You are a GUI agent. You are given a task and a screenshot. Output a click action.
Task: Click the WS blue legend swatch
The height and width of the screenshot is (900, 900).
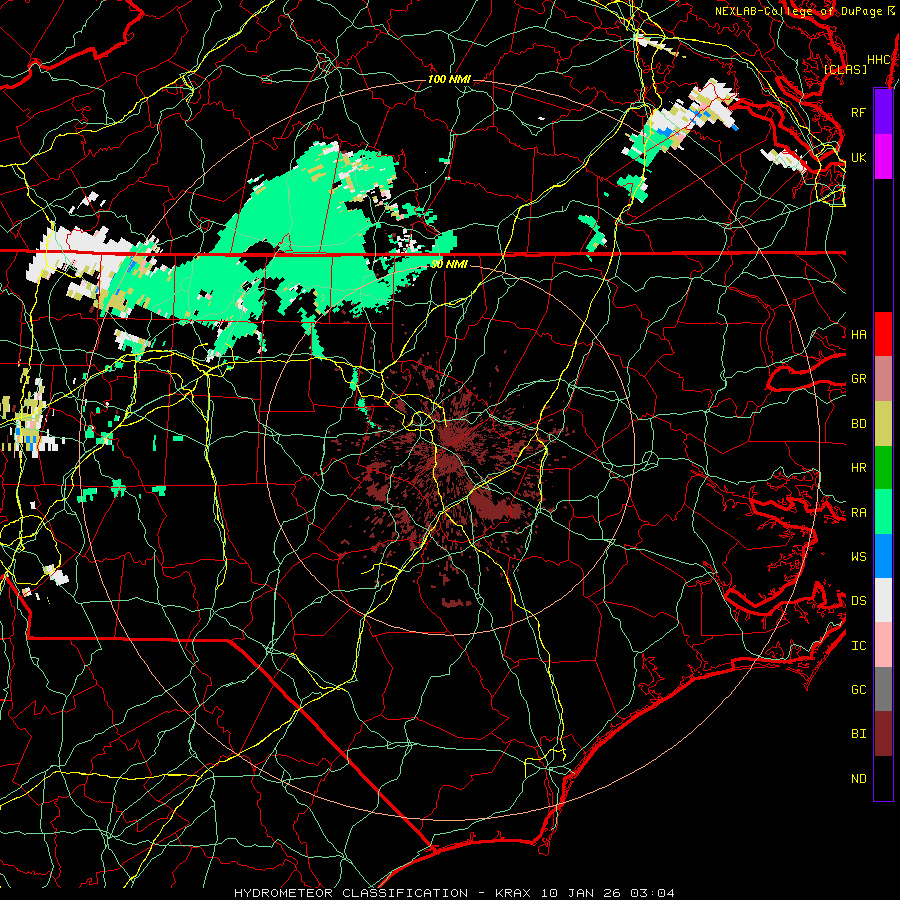click(x=883, y=556)
